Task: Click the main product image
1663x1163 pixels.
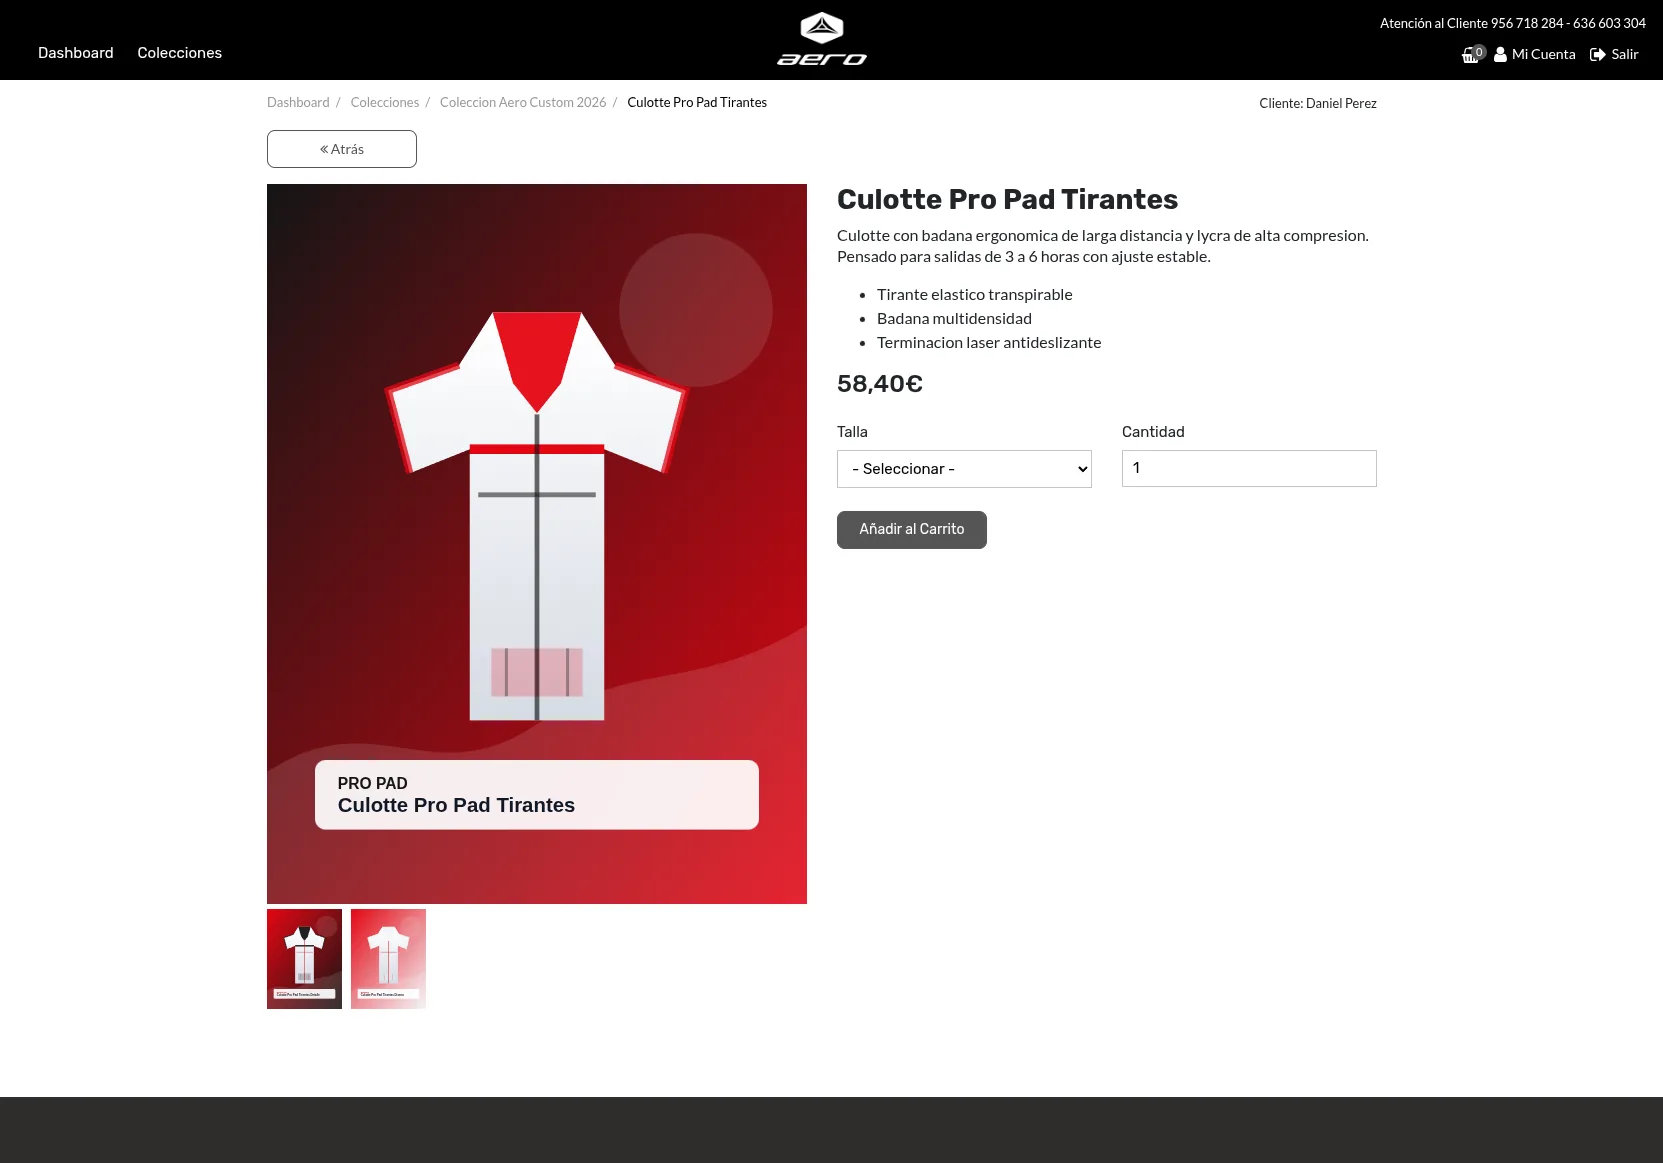Action: pyautogui.click(x=537, y=544)
